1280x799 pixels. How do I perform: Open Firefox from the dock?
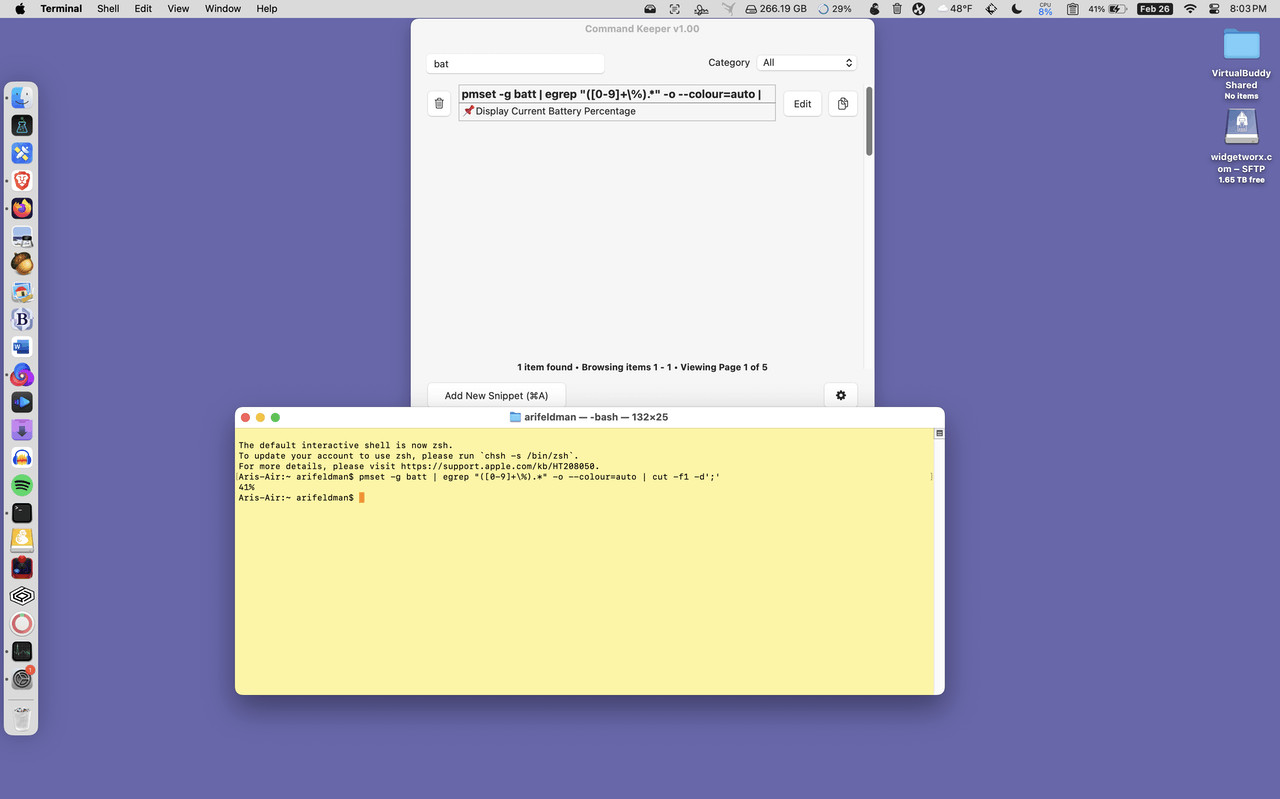pos(22,208)
